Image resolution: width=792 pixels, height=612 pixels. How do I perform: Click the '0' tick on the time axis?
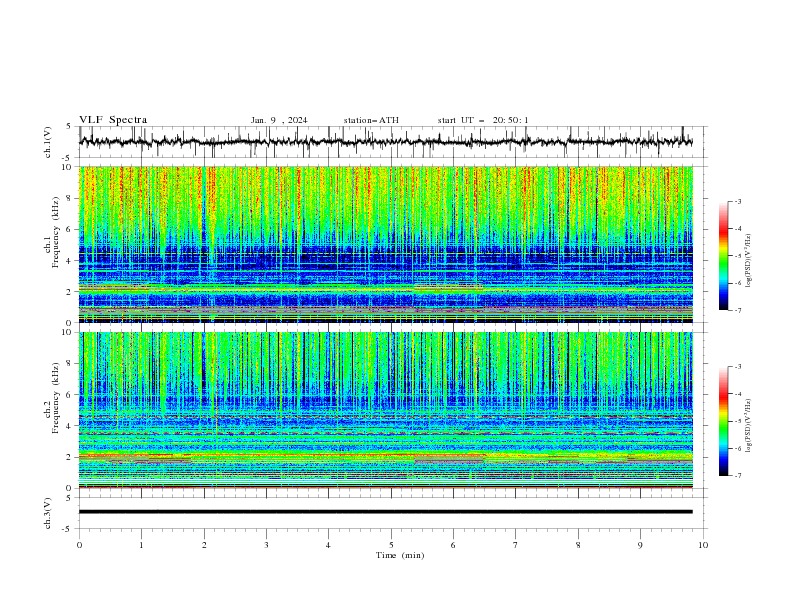point(79,545)
